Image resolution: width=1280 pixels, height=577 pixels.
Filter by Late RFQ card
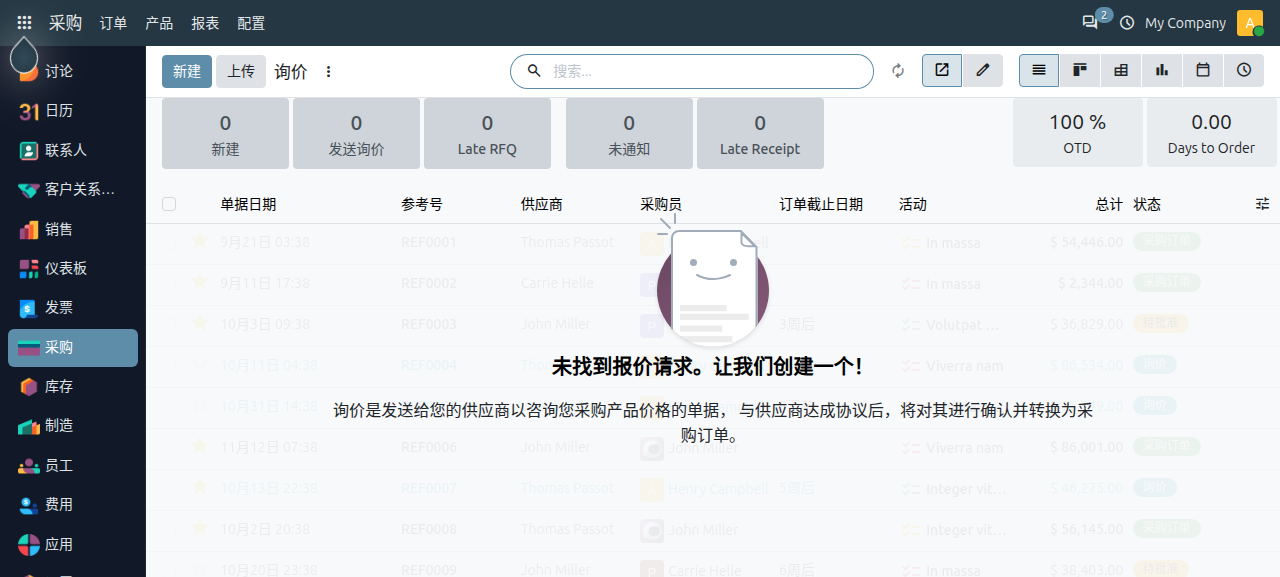click(x=487, y=133)
